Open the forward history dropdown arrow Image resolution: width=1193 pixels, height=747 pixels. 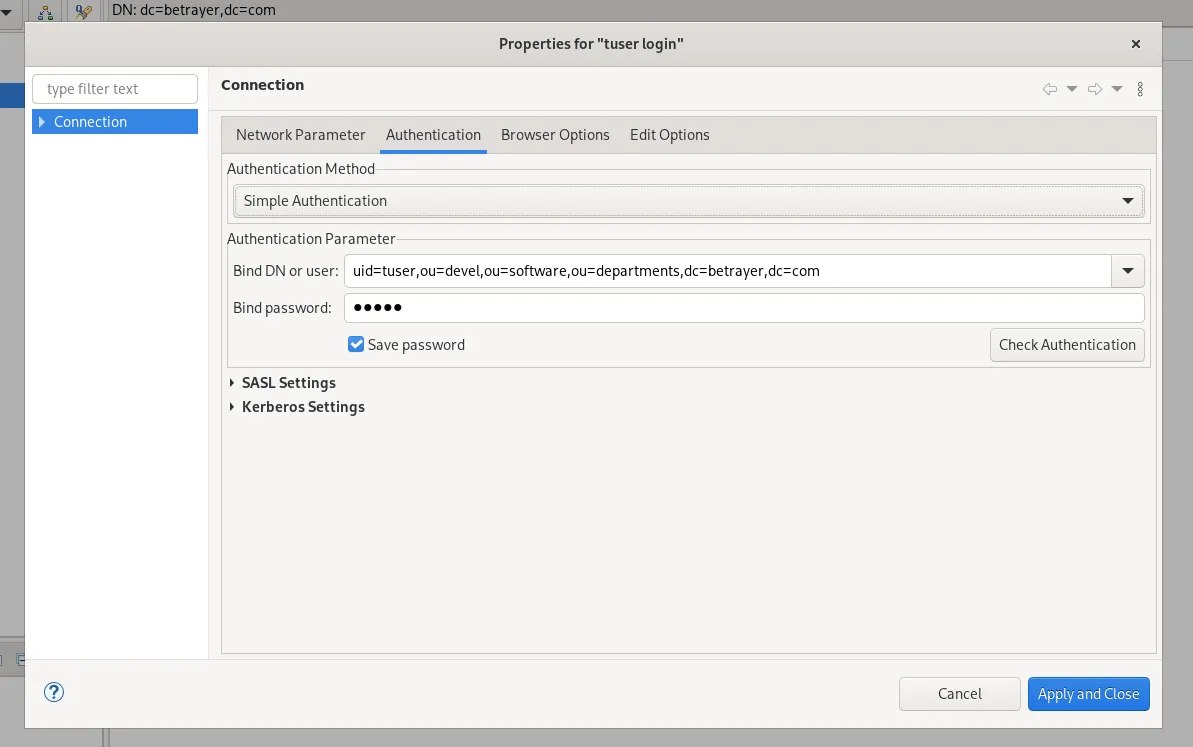click(x=1117, y=89)
